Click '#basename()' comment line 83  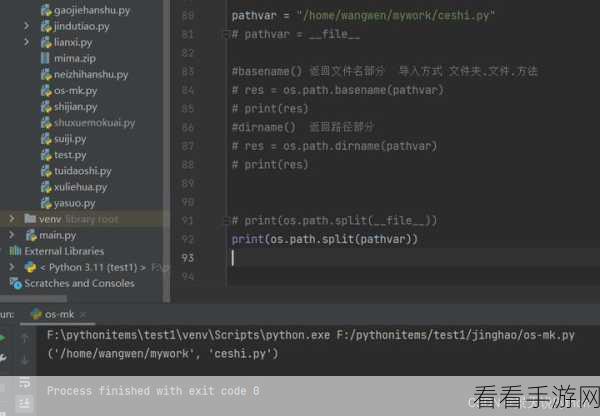(384, 71)
